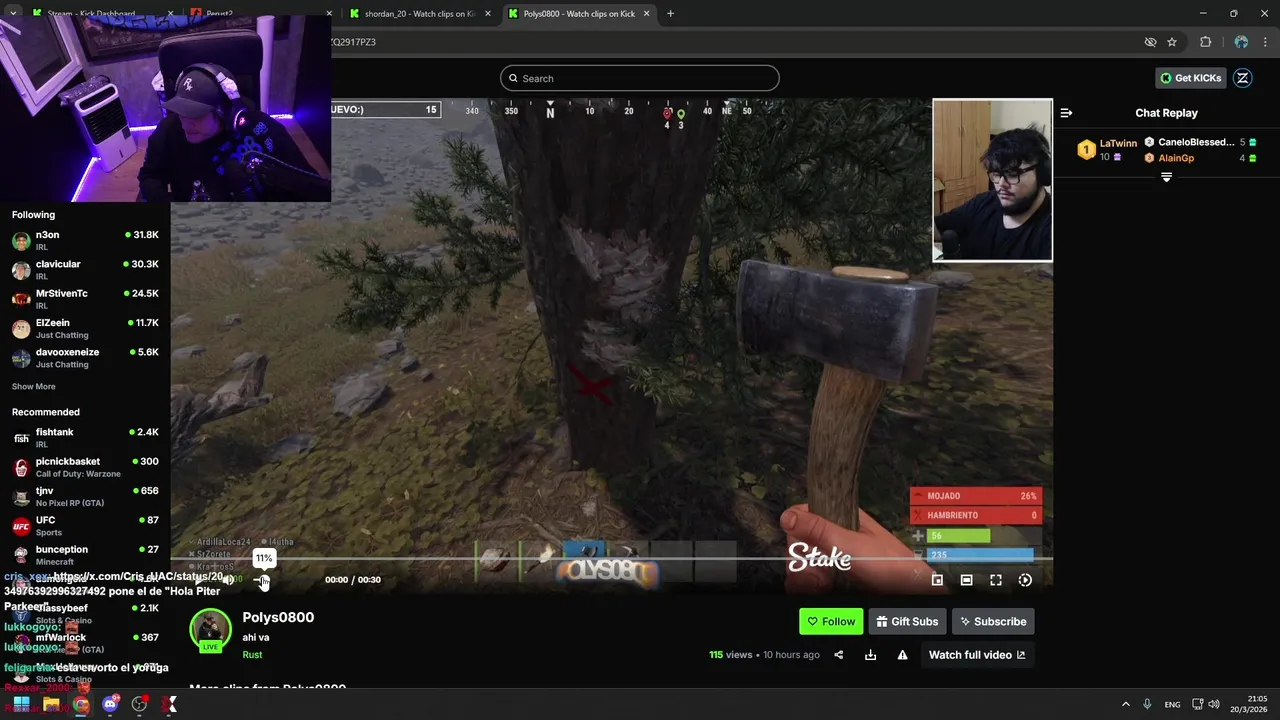Click the crossed-eye icon in address bar
The height and width of the screenshot is (720, 1280).
tap(1150, 42)
